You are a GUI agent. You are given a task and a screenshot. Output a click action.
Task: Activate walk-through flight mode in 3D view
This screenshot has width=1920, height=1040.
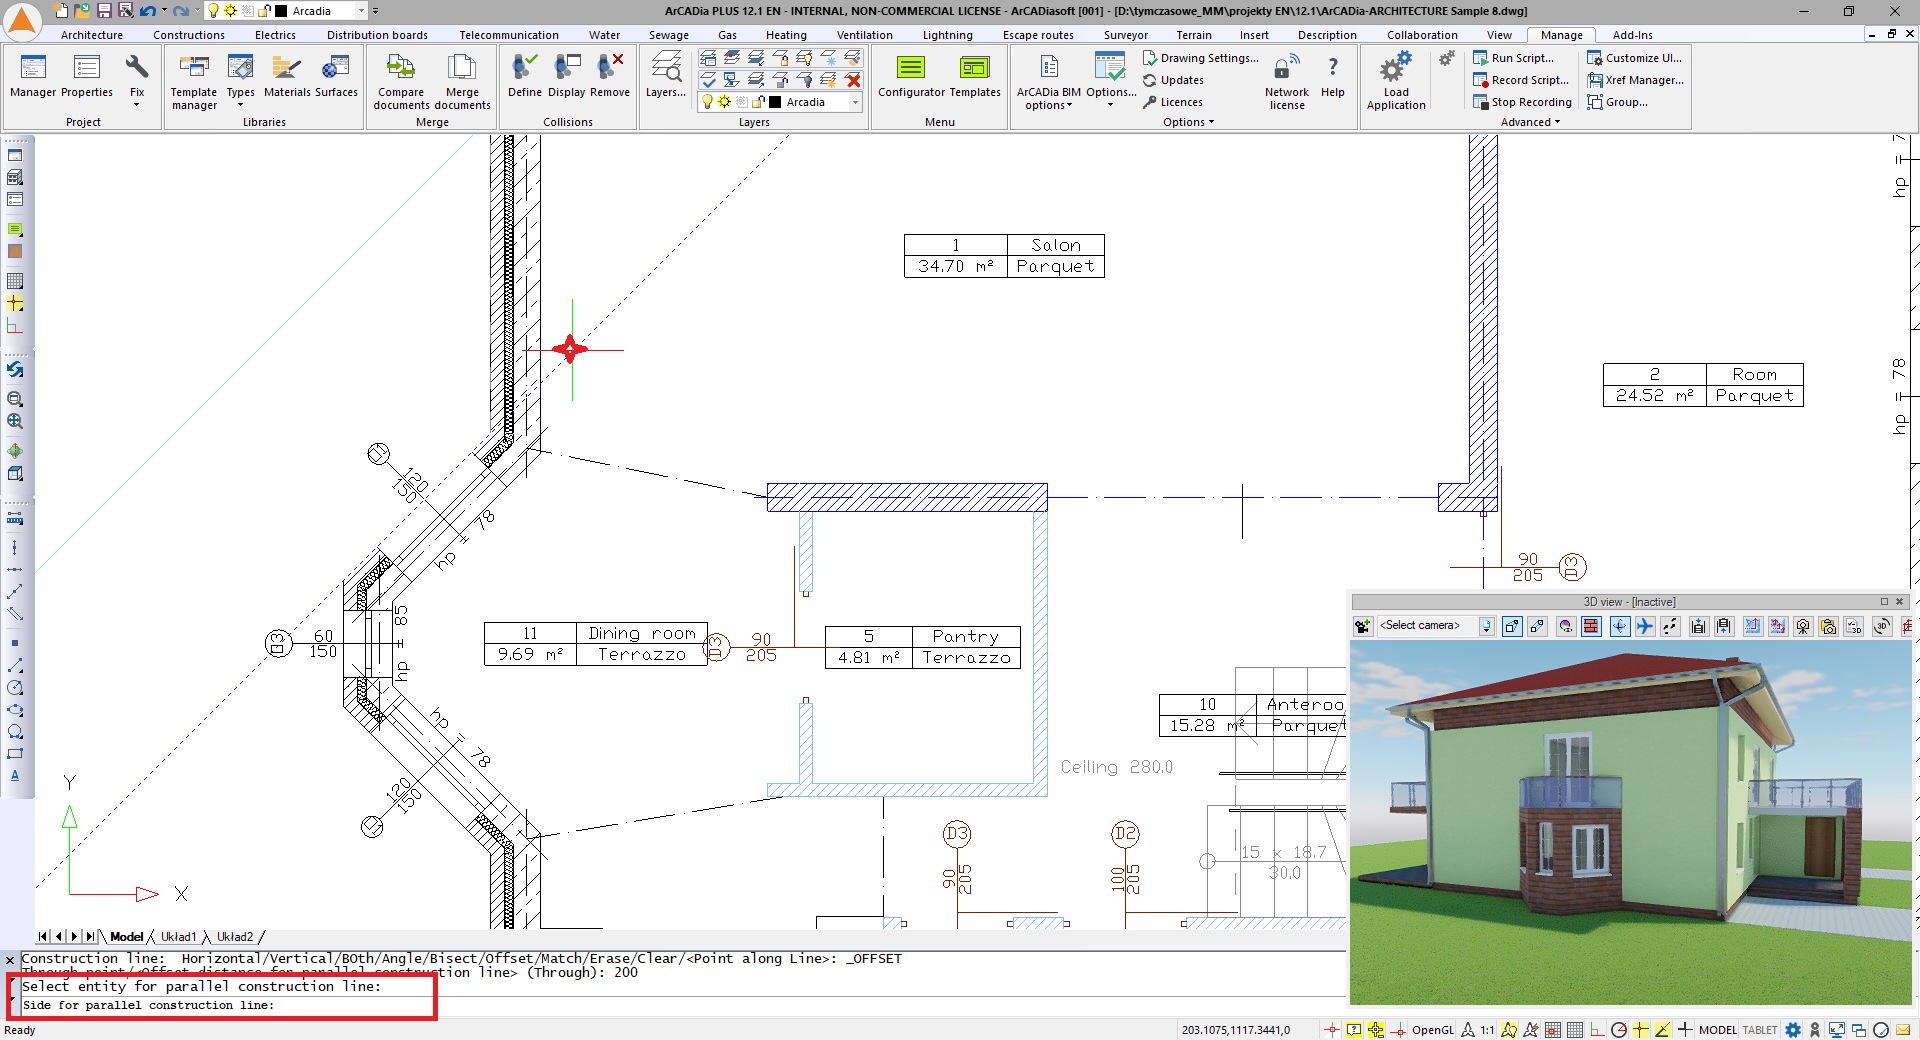[1644, 627]
